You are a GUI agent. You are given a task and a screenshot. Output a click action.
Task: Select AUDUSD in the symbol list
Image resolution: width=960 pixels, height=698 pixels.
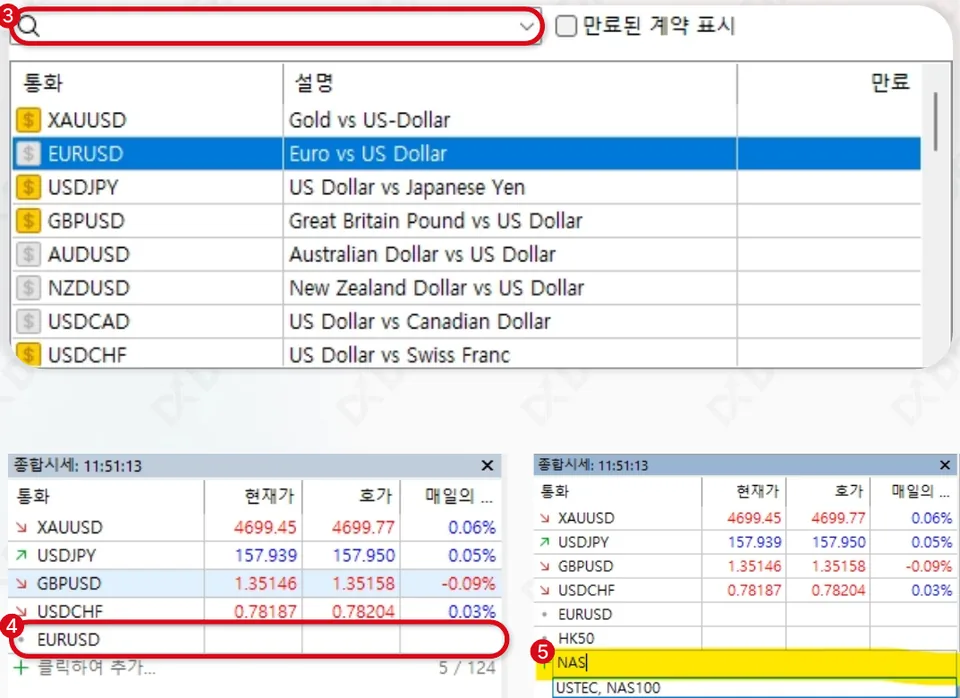click(467, 254)
